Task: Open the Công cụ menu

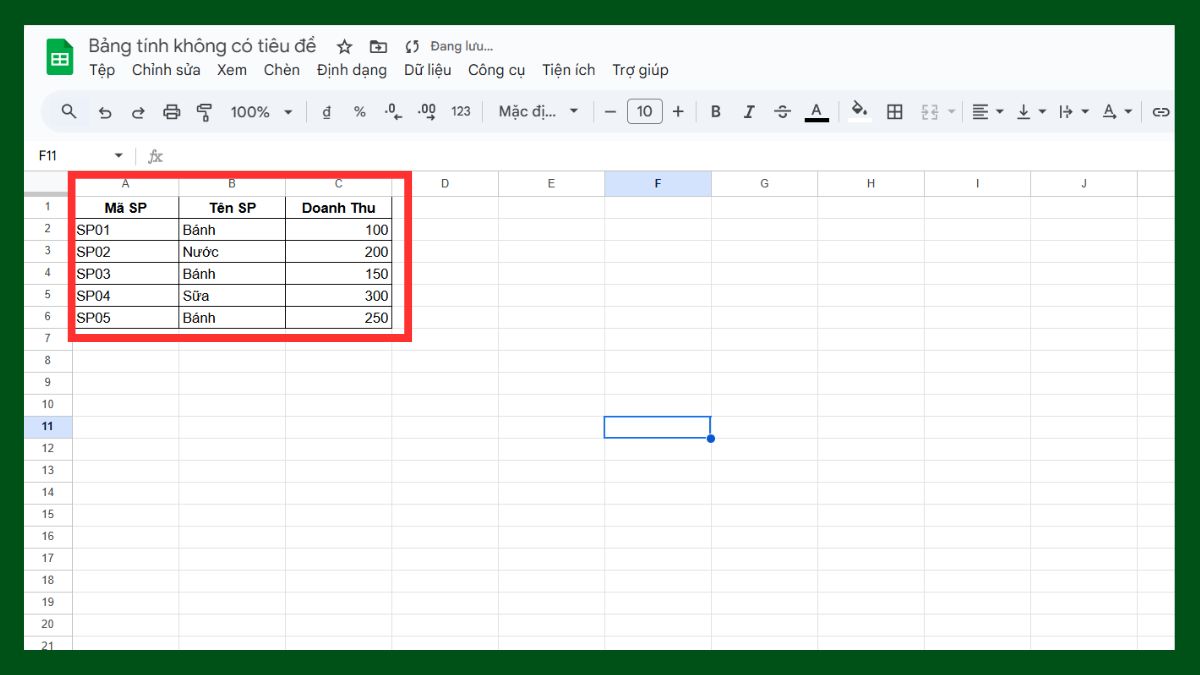Action: pyautogui.click(x=497, y=70)
